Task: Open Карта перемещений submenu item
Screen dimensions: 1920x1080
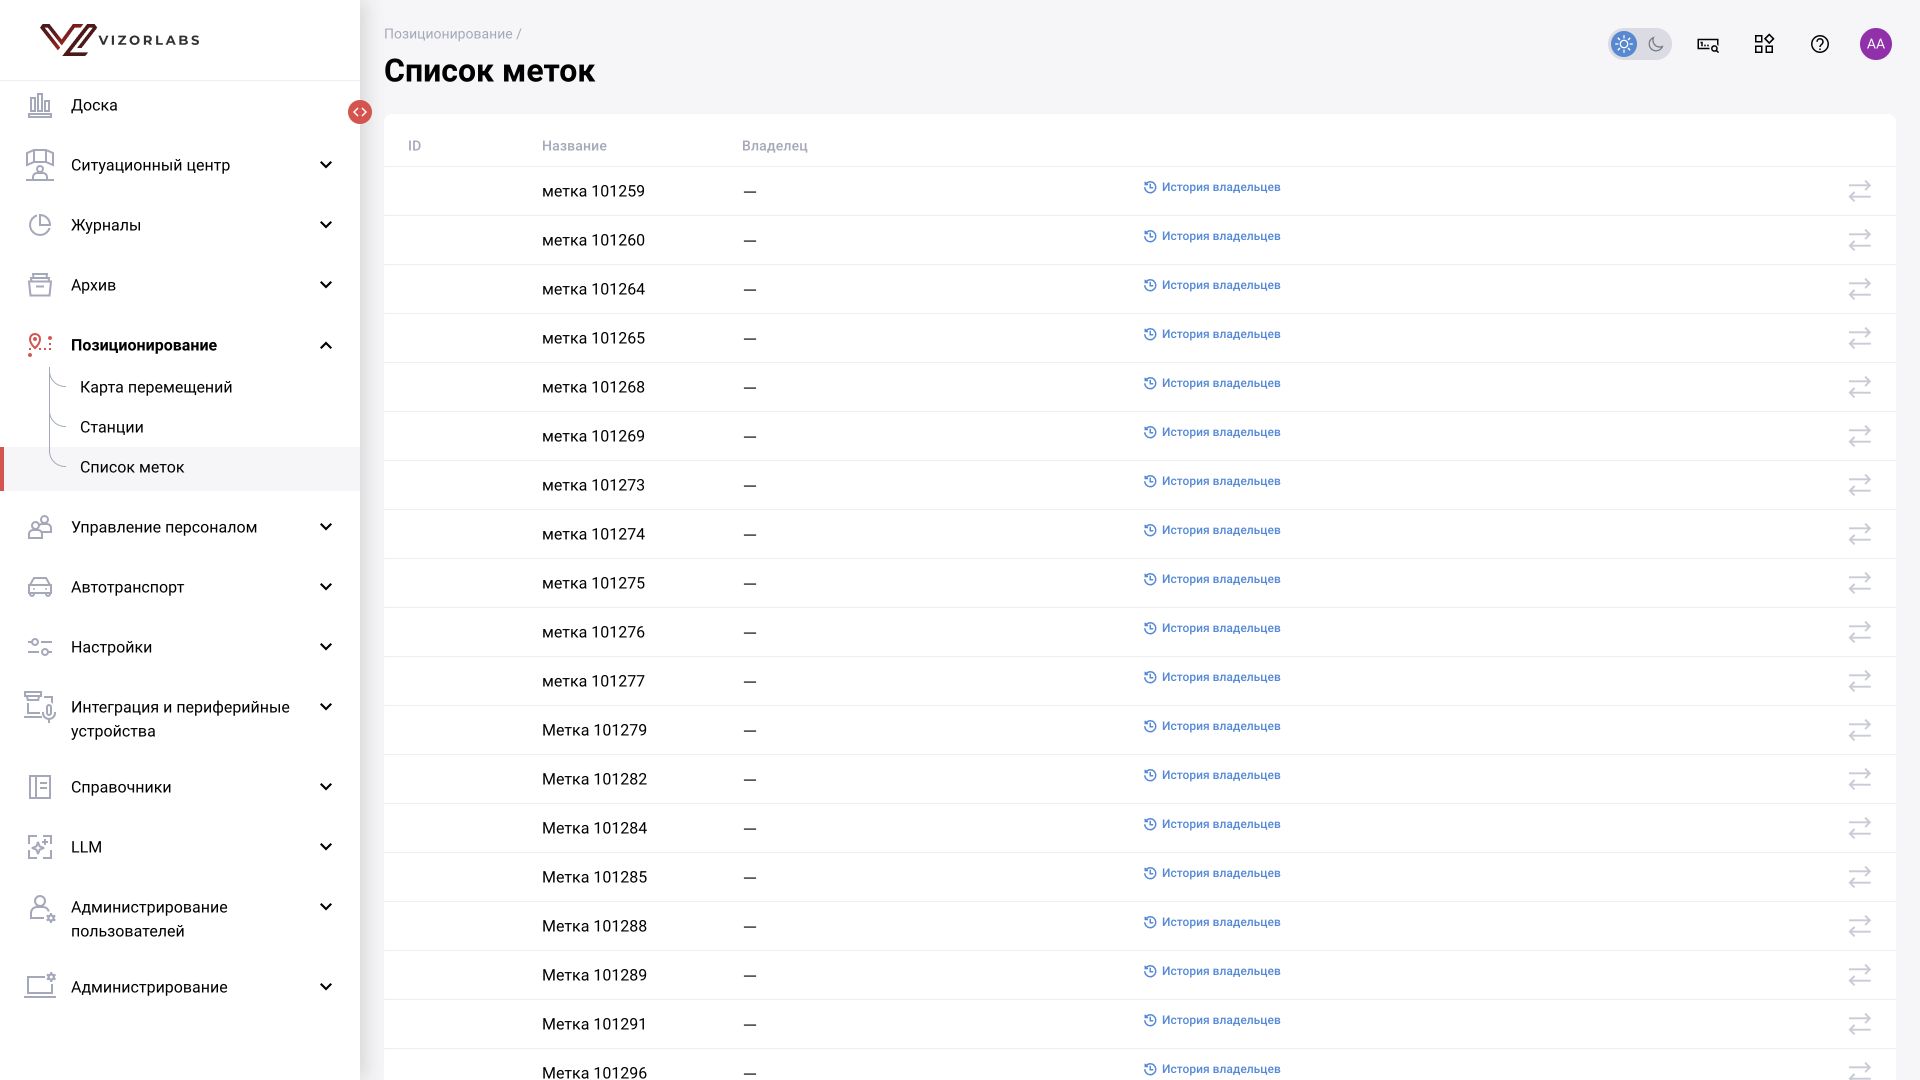Action: [x=156, y=387]
